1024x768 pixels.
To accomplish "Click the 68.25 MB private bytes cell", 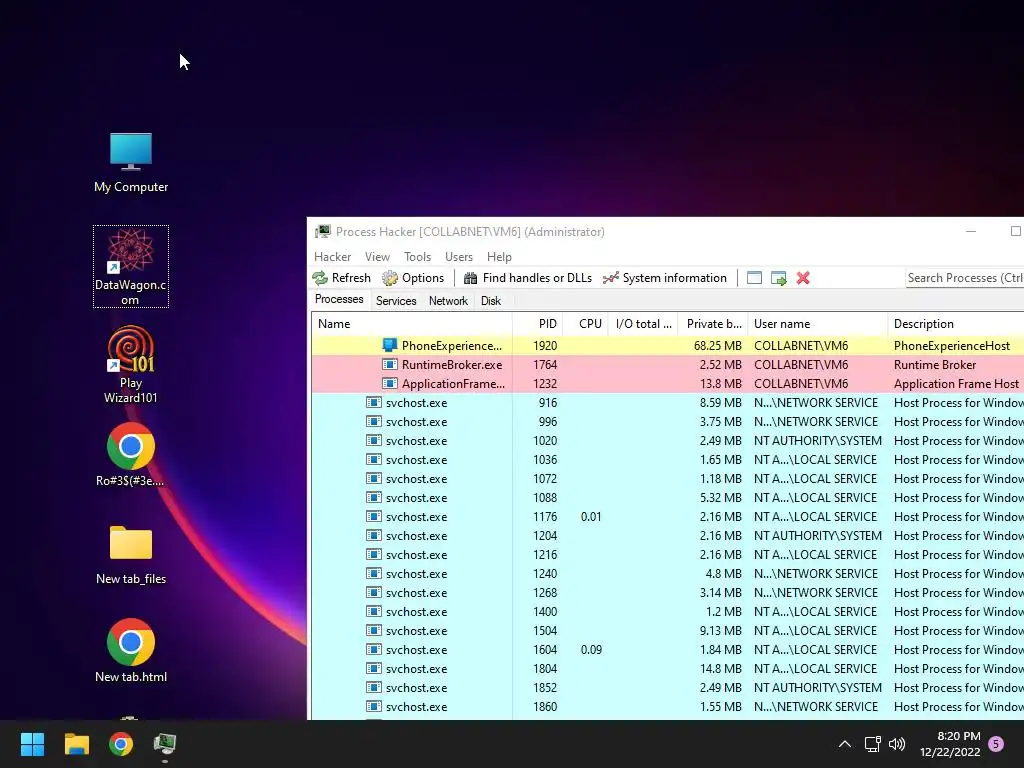I will coord(717,345).
